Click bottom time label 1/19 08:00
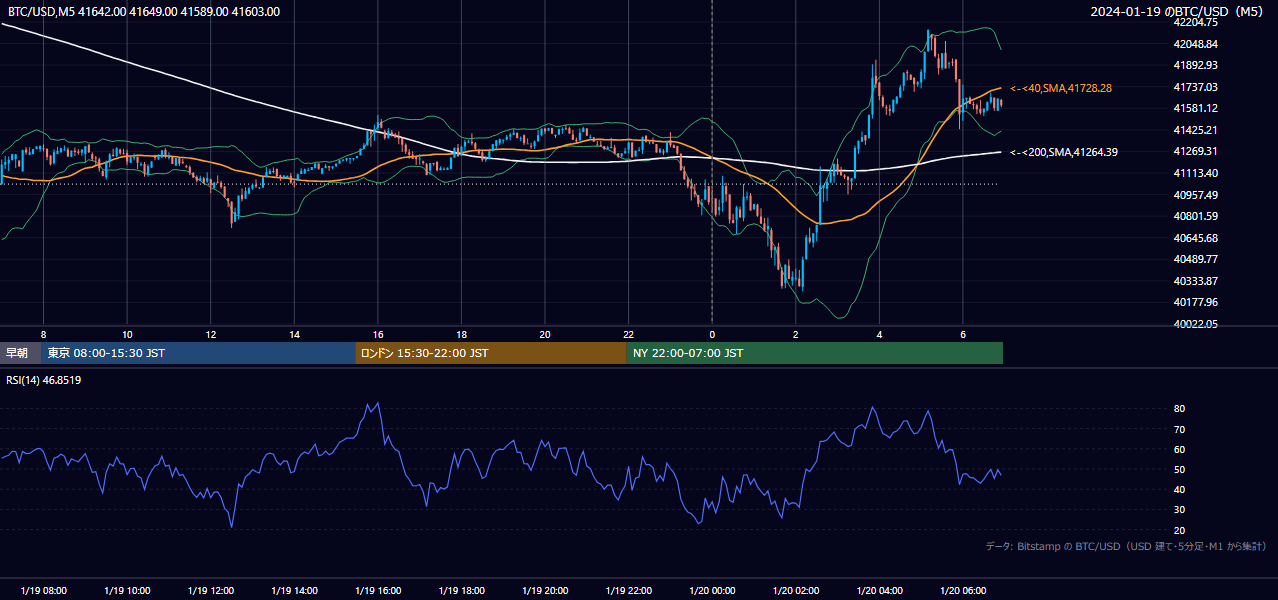Viewport: 1278px width, 600px height. point(43,591)
